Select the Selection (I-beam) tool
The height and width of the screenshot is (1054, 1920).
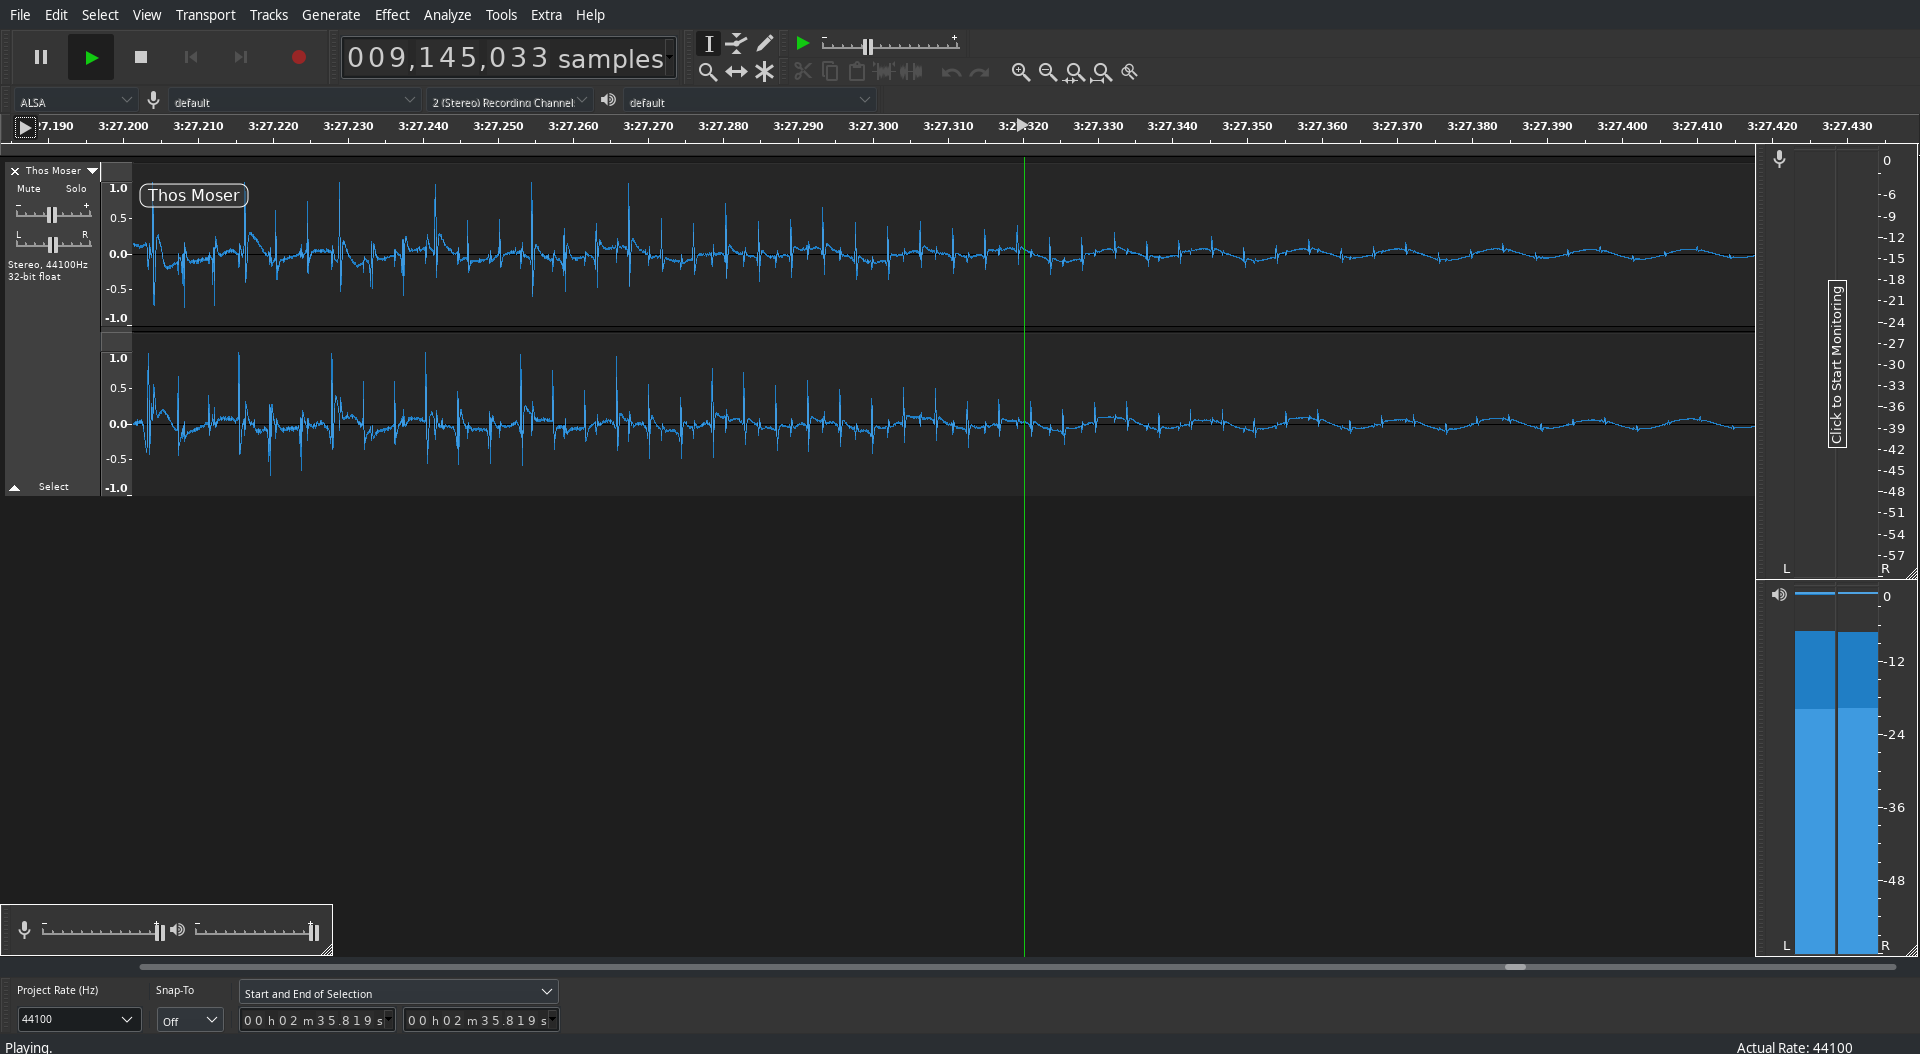pyautogui.click(x=708, y=44)
